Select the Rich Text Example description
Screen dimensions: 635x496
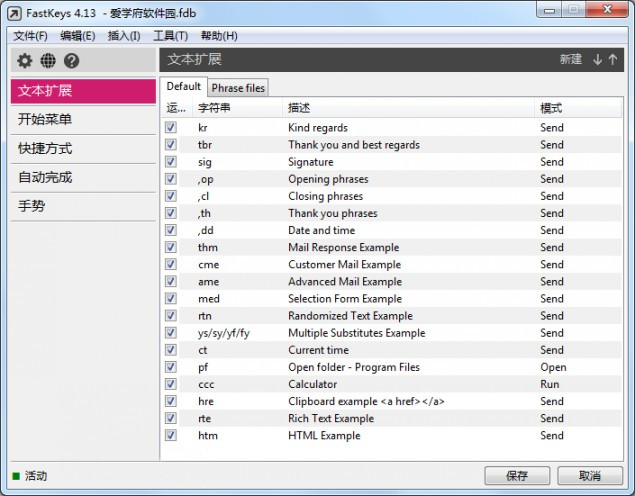[x=331, y=418]
